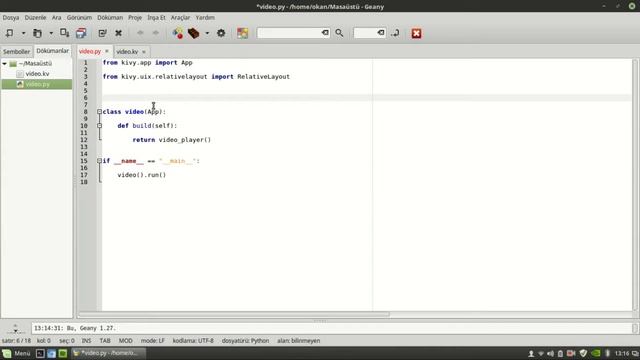
Task: Fold the def build(self) code block
Action: (x=99, y=126)
